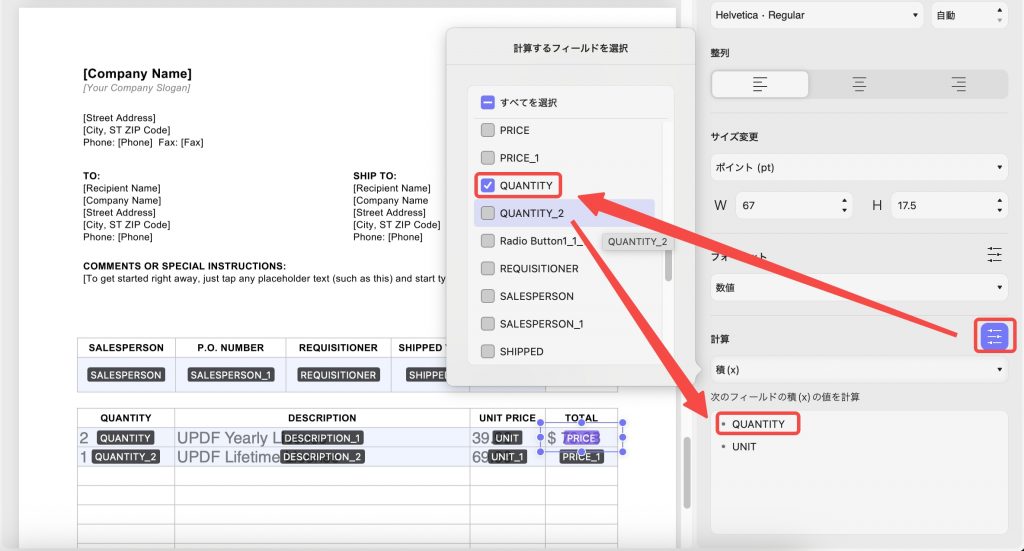Check the QUANTITY_2 checkbox

point(487,213)
